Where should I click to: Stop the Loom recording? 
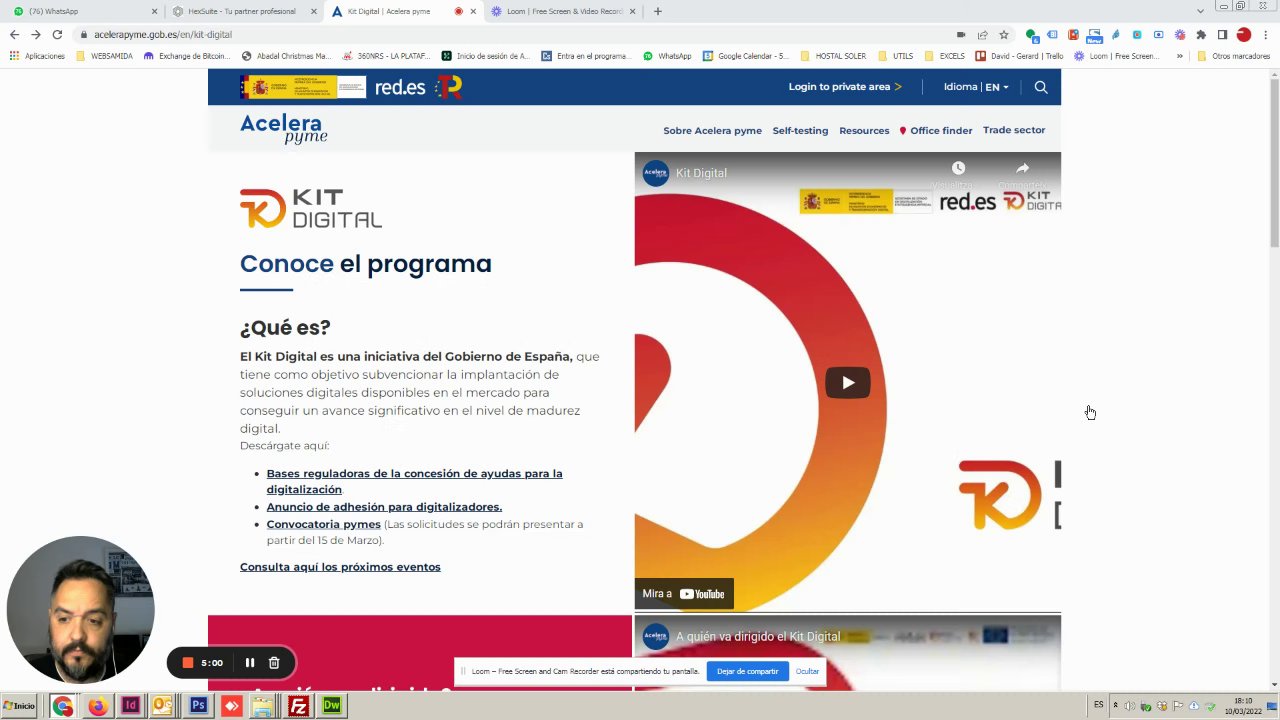pos(187,662)
